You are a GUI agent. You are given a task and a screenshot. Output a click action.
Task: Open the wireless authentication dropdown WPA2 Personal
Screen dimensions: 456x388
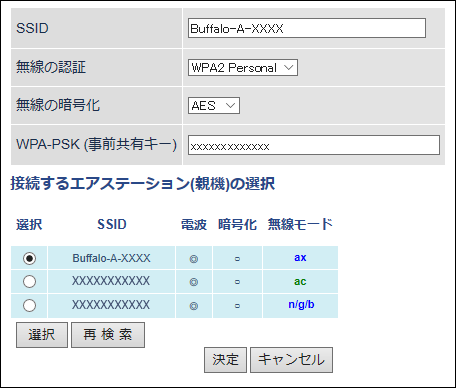click(x=243, y=68)
